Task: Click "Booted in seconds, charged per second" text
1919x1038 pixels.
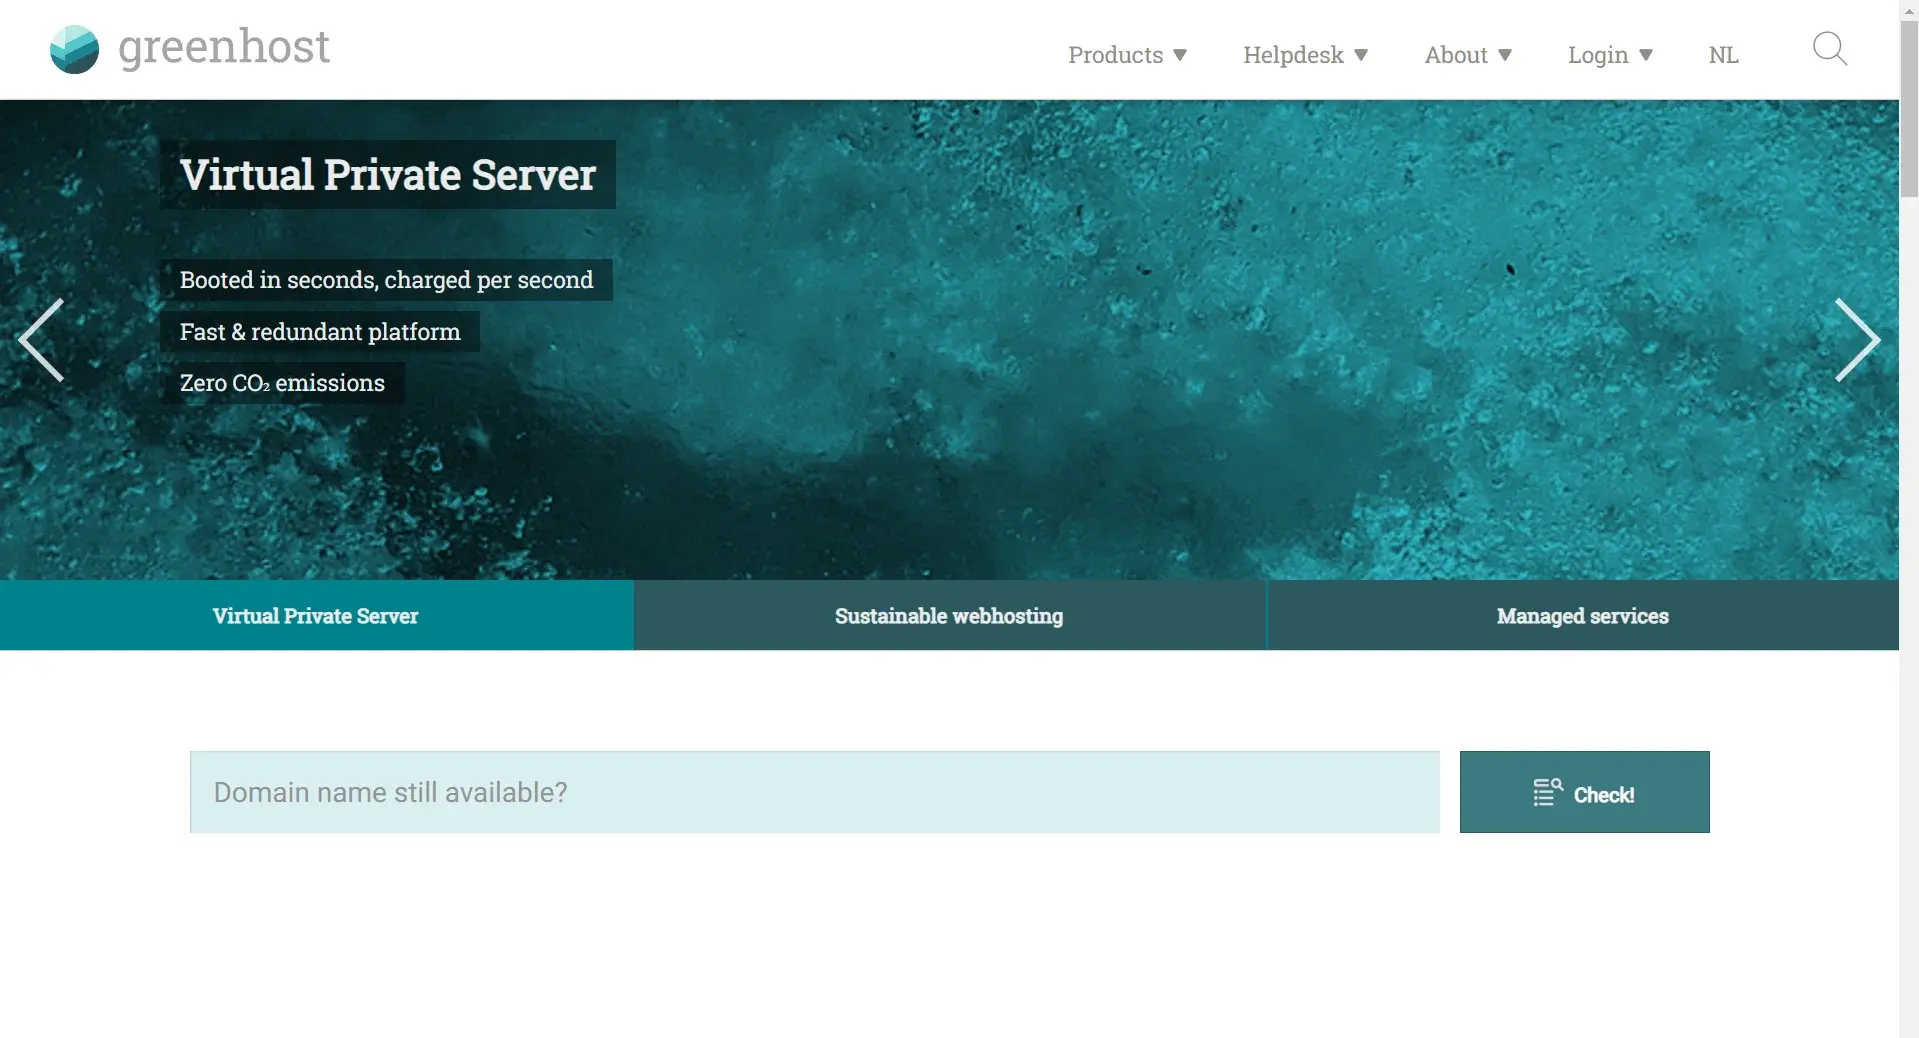Action: 386,280
